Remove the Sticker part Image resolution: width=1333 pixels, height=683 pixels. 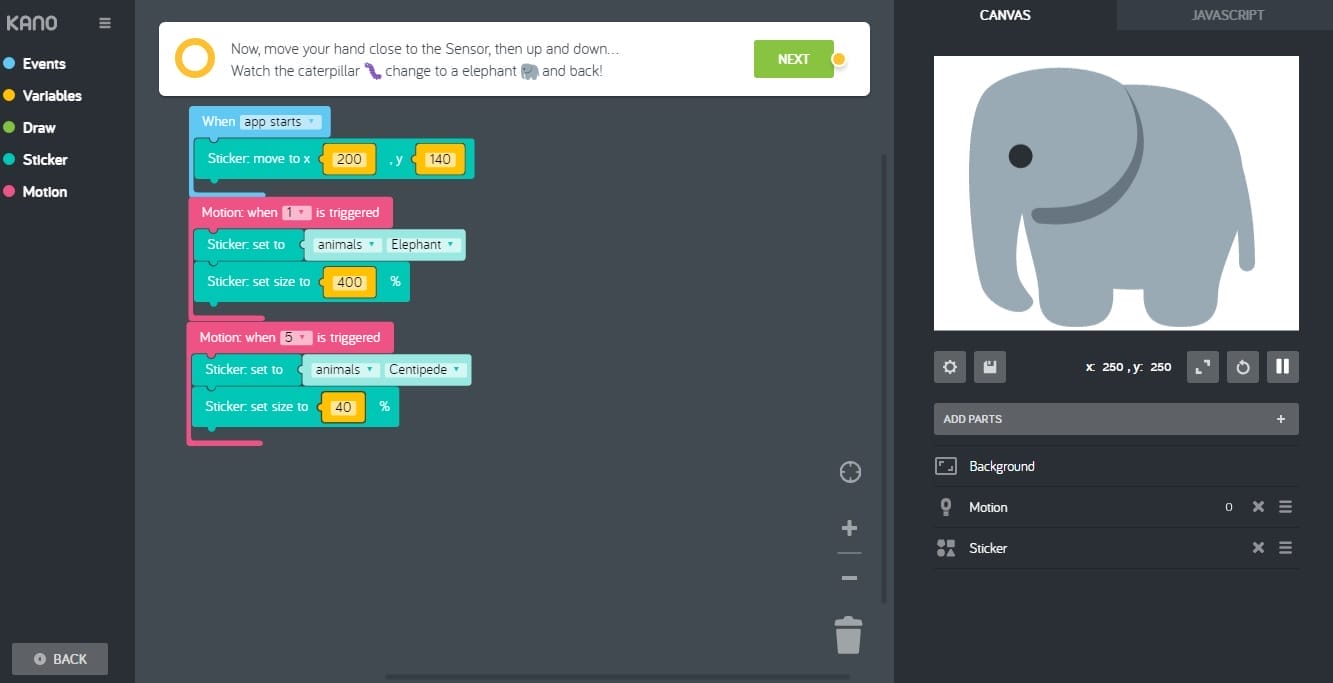point(1258,548)
